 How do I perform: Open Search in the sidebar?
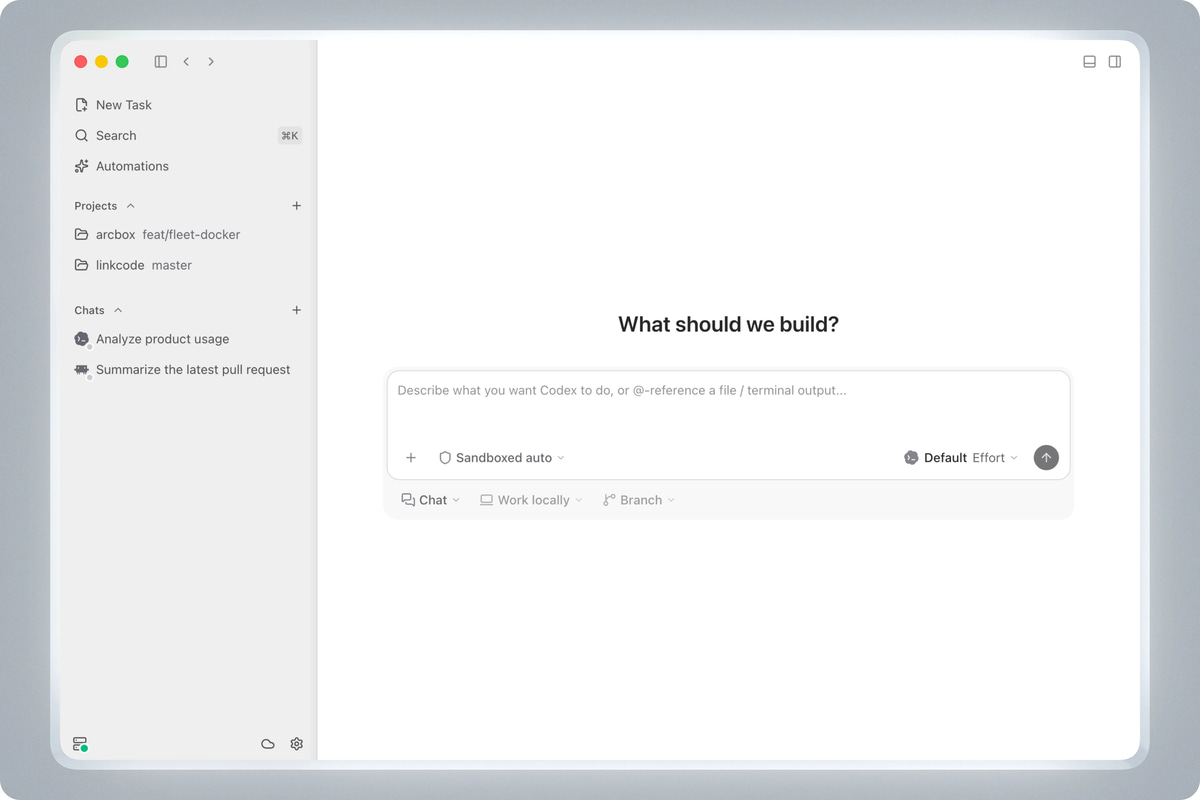point(188,136)
